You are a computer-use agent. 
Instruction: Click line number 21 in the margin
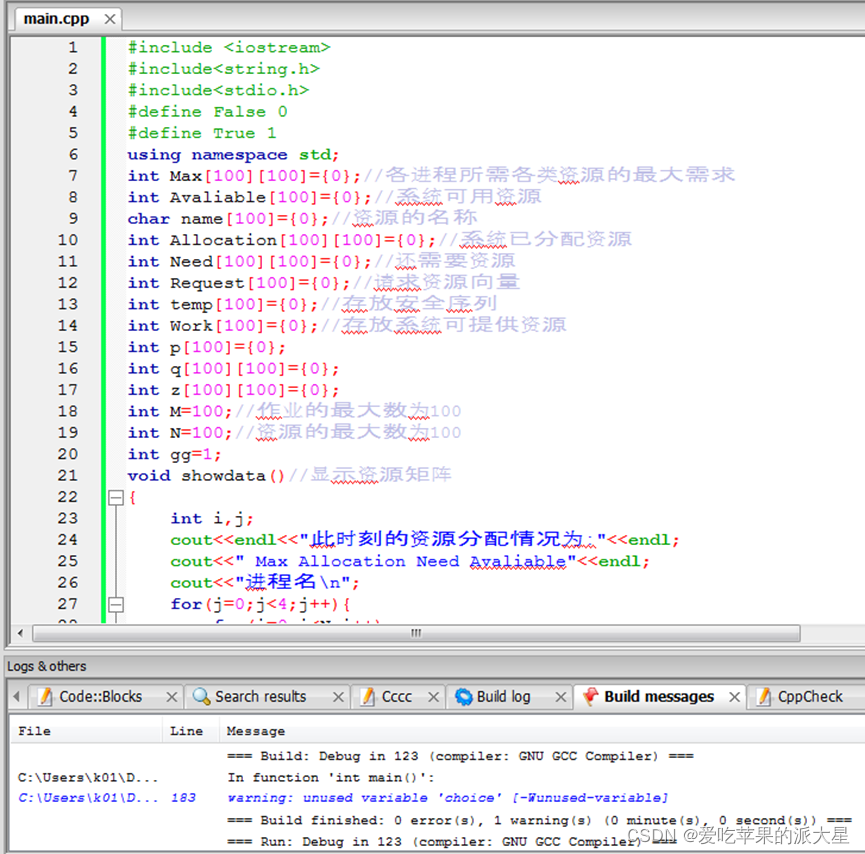pos(68,476)
